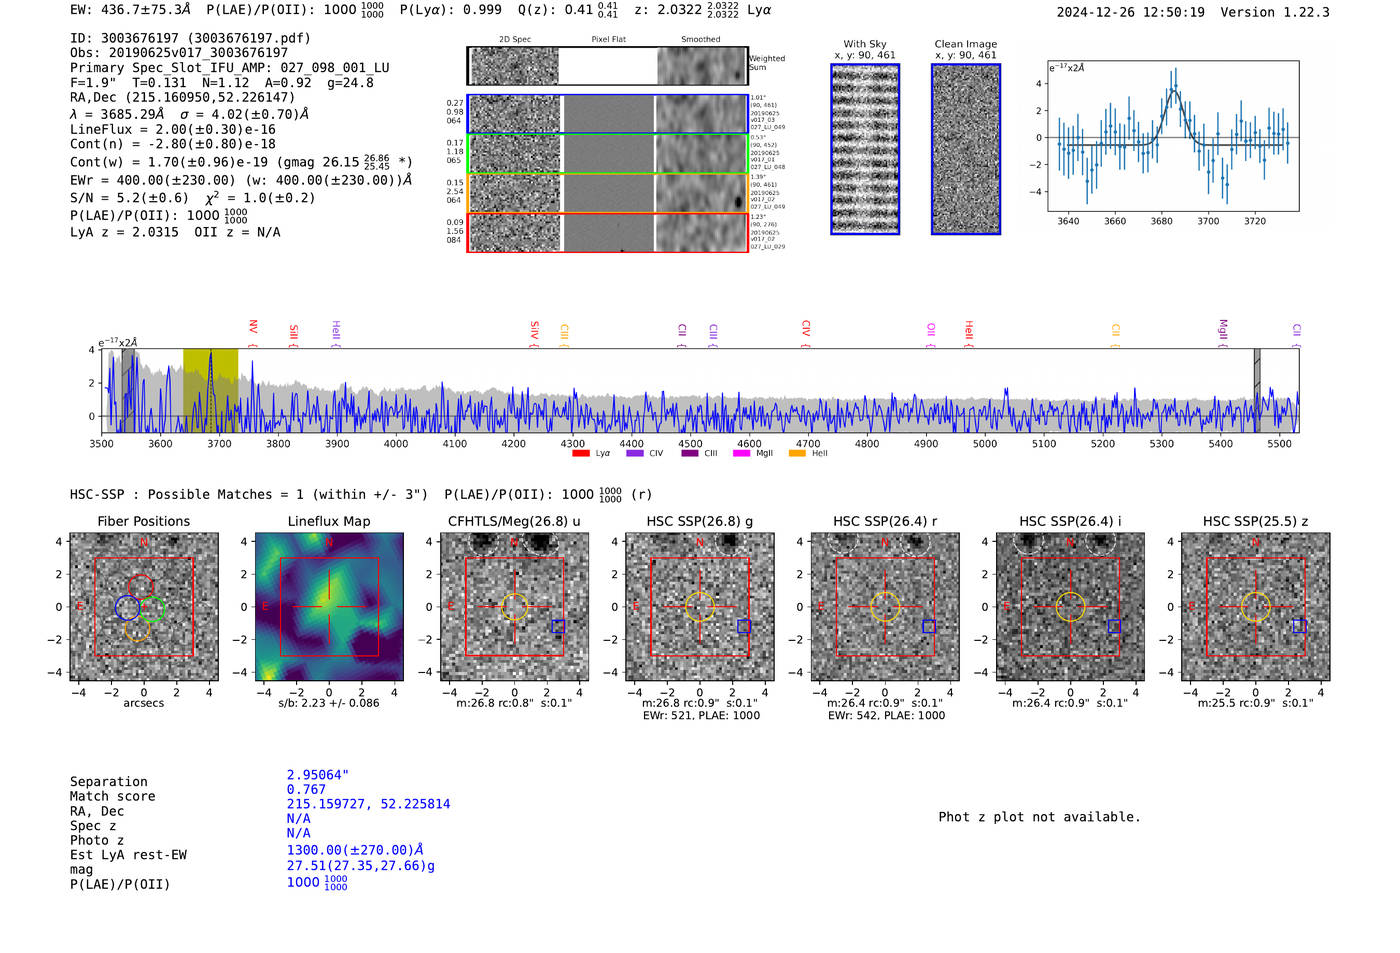The height and width of the screenshot is (953, 1400).
Task: Select the purple HeII marker near 3900
Action: coord(335,334)
